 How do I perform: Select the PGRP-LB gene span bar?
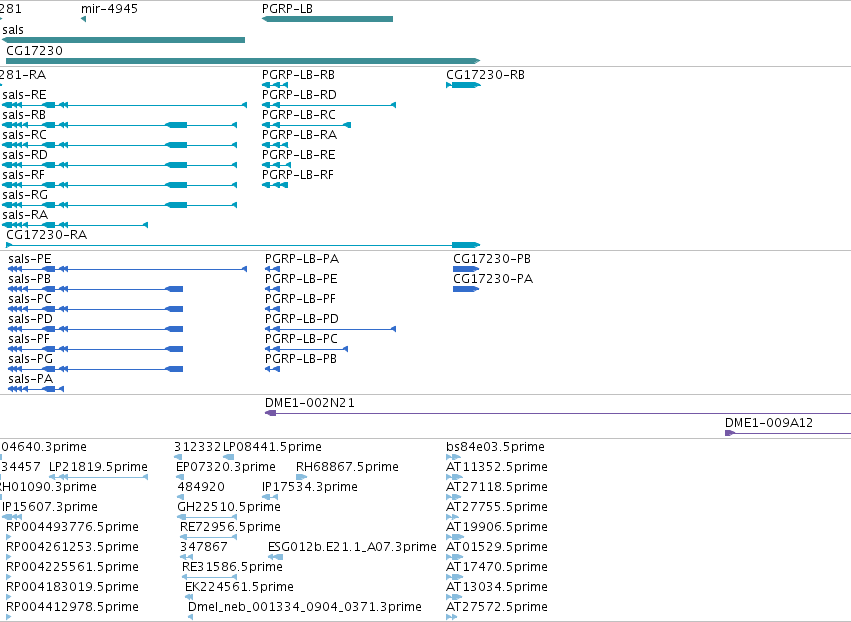tap(327, 19)
